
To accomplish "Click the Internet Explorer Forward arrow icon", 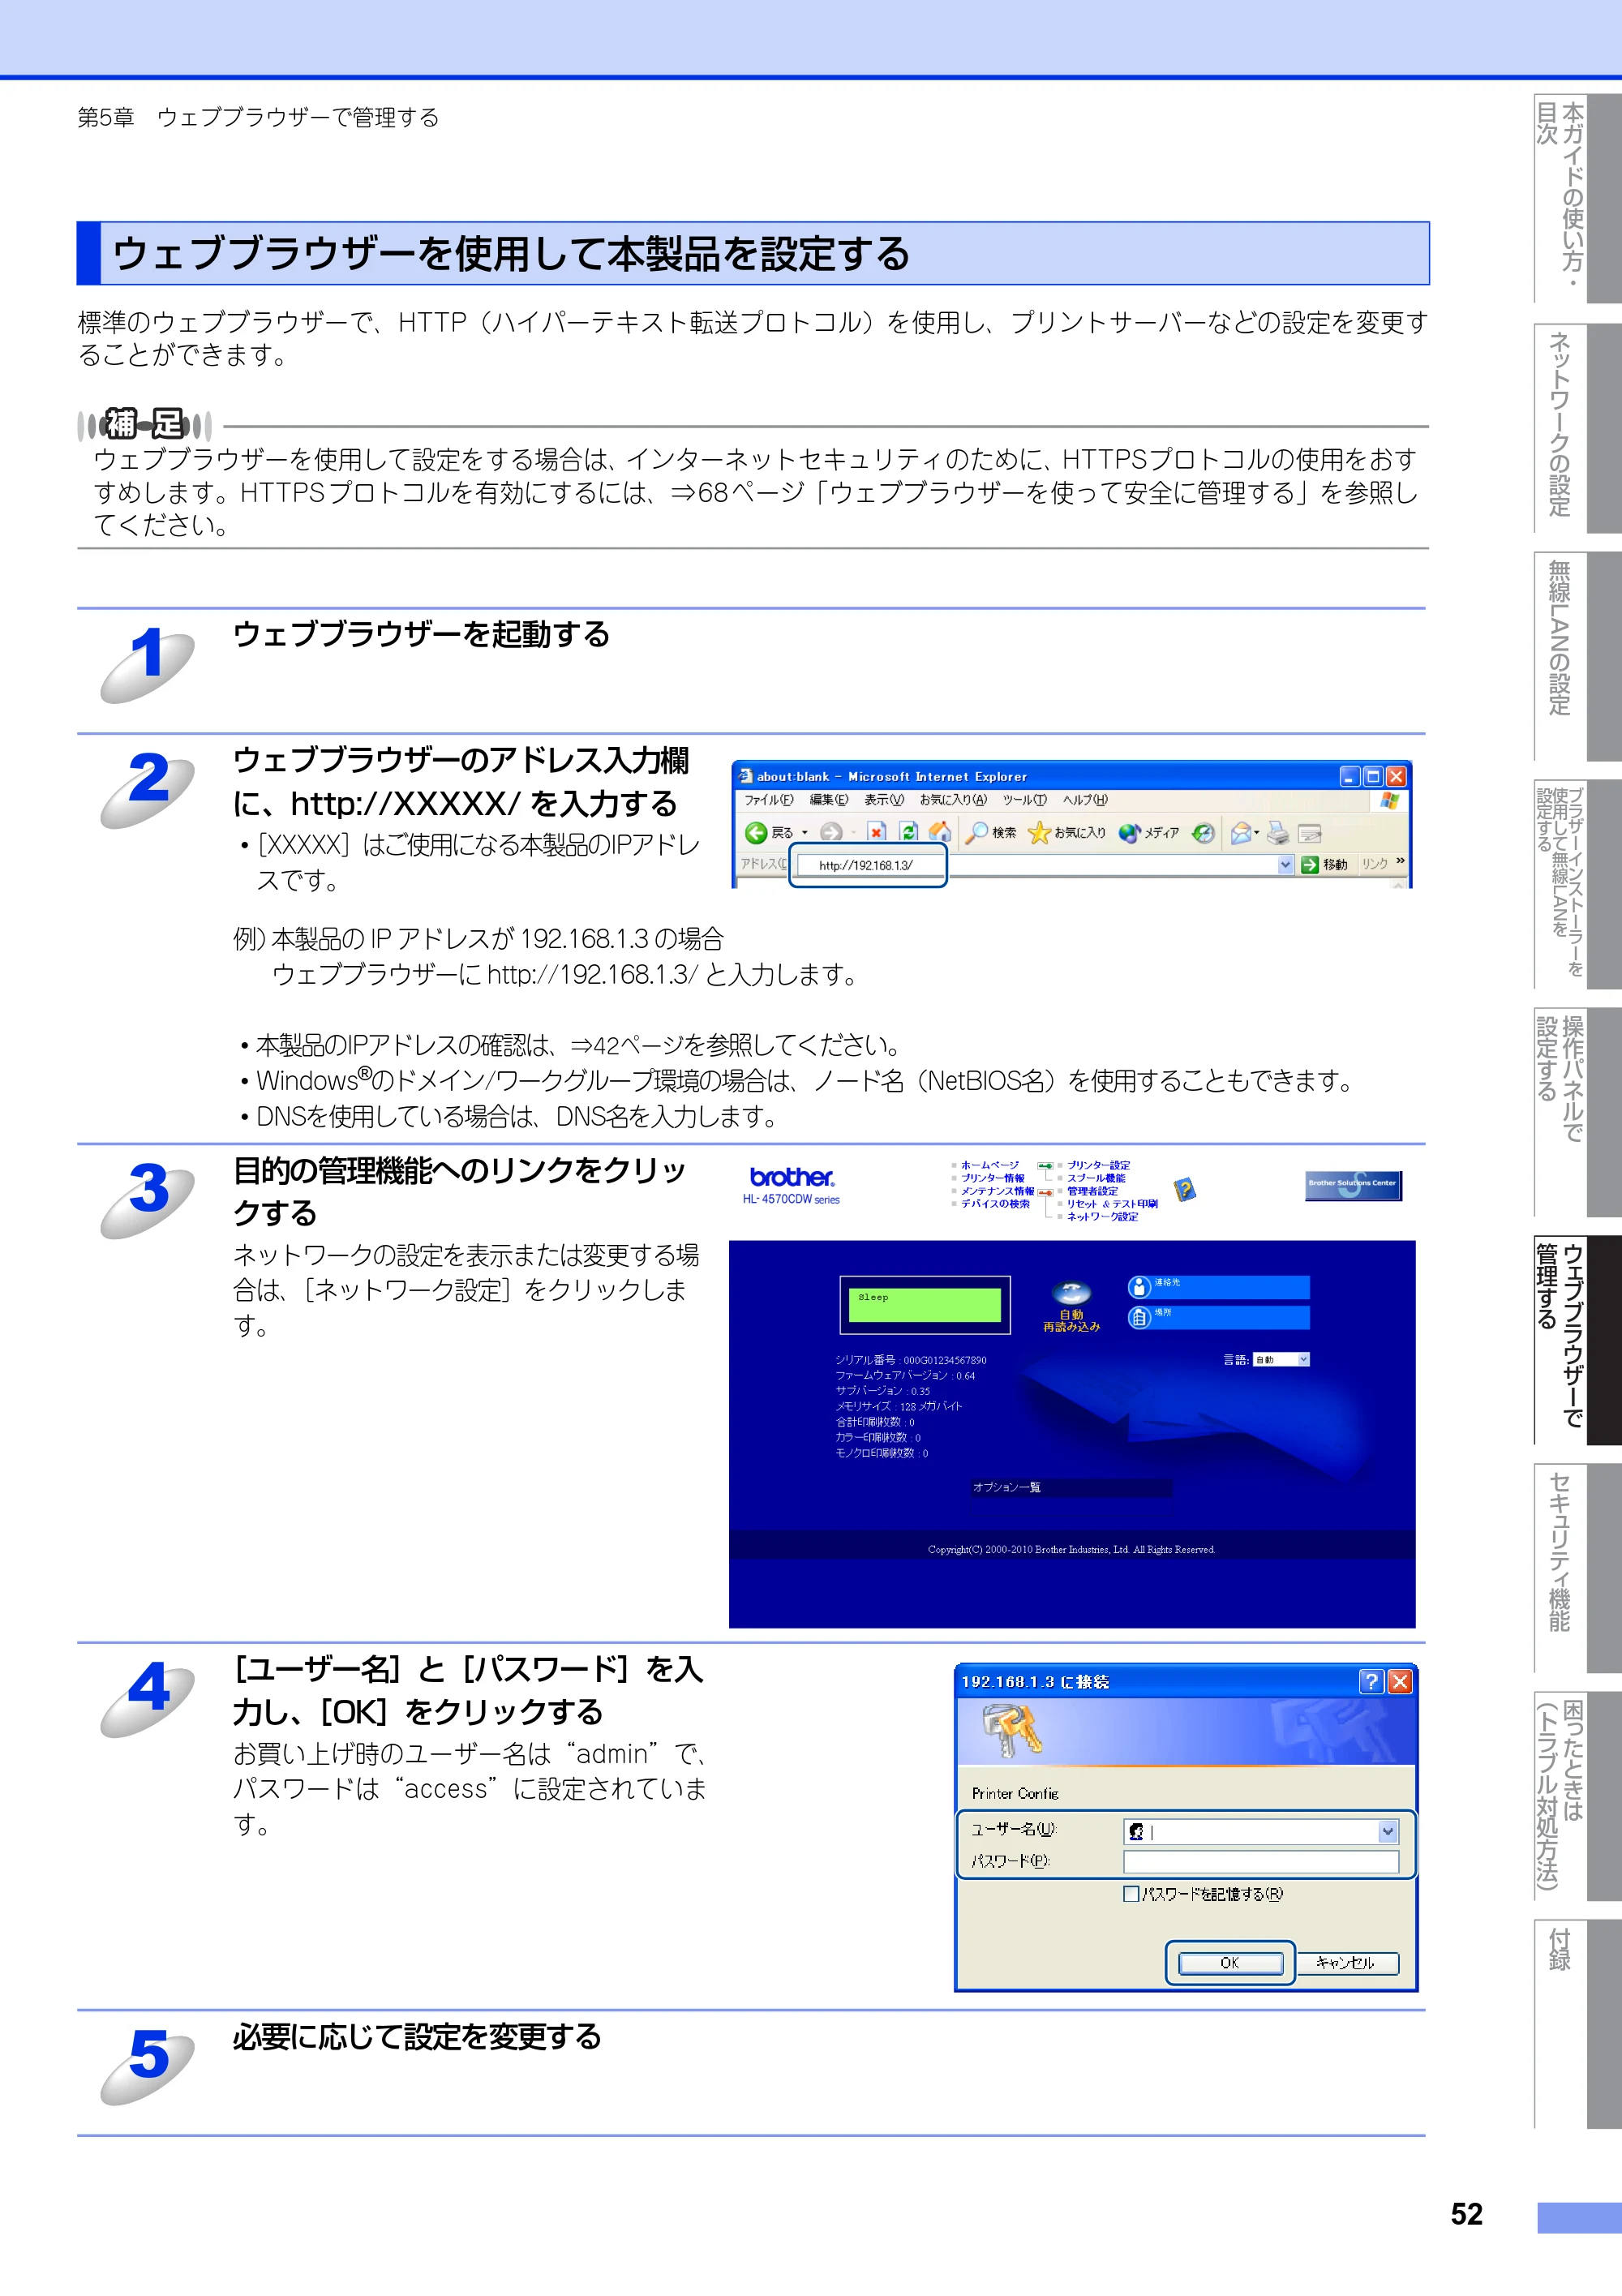I will (x=830, y=832).
